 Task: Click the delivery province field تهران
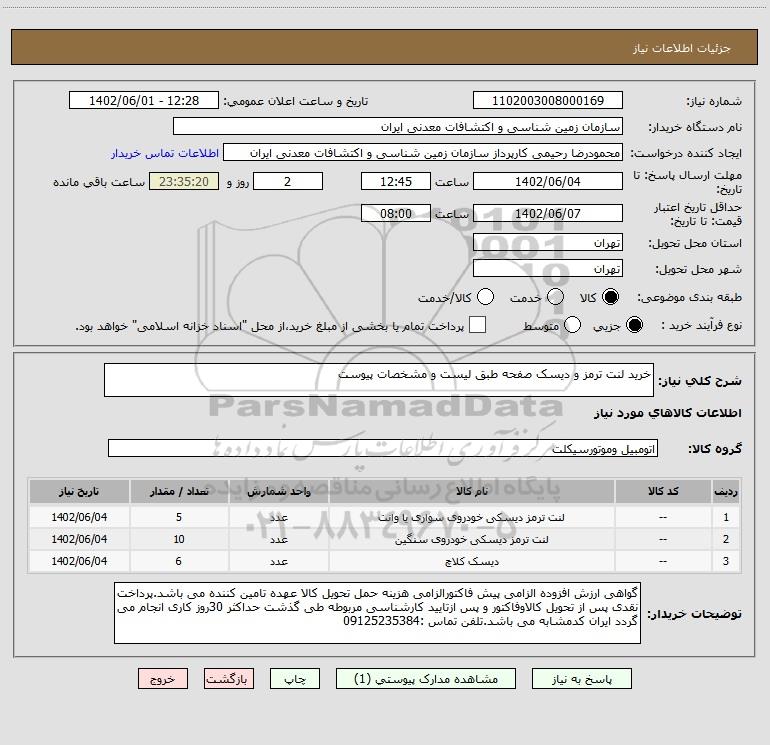tap(548, 243)
